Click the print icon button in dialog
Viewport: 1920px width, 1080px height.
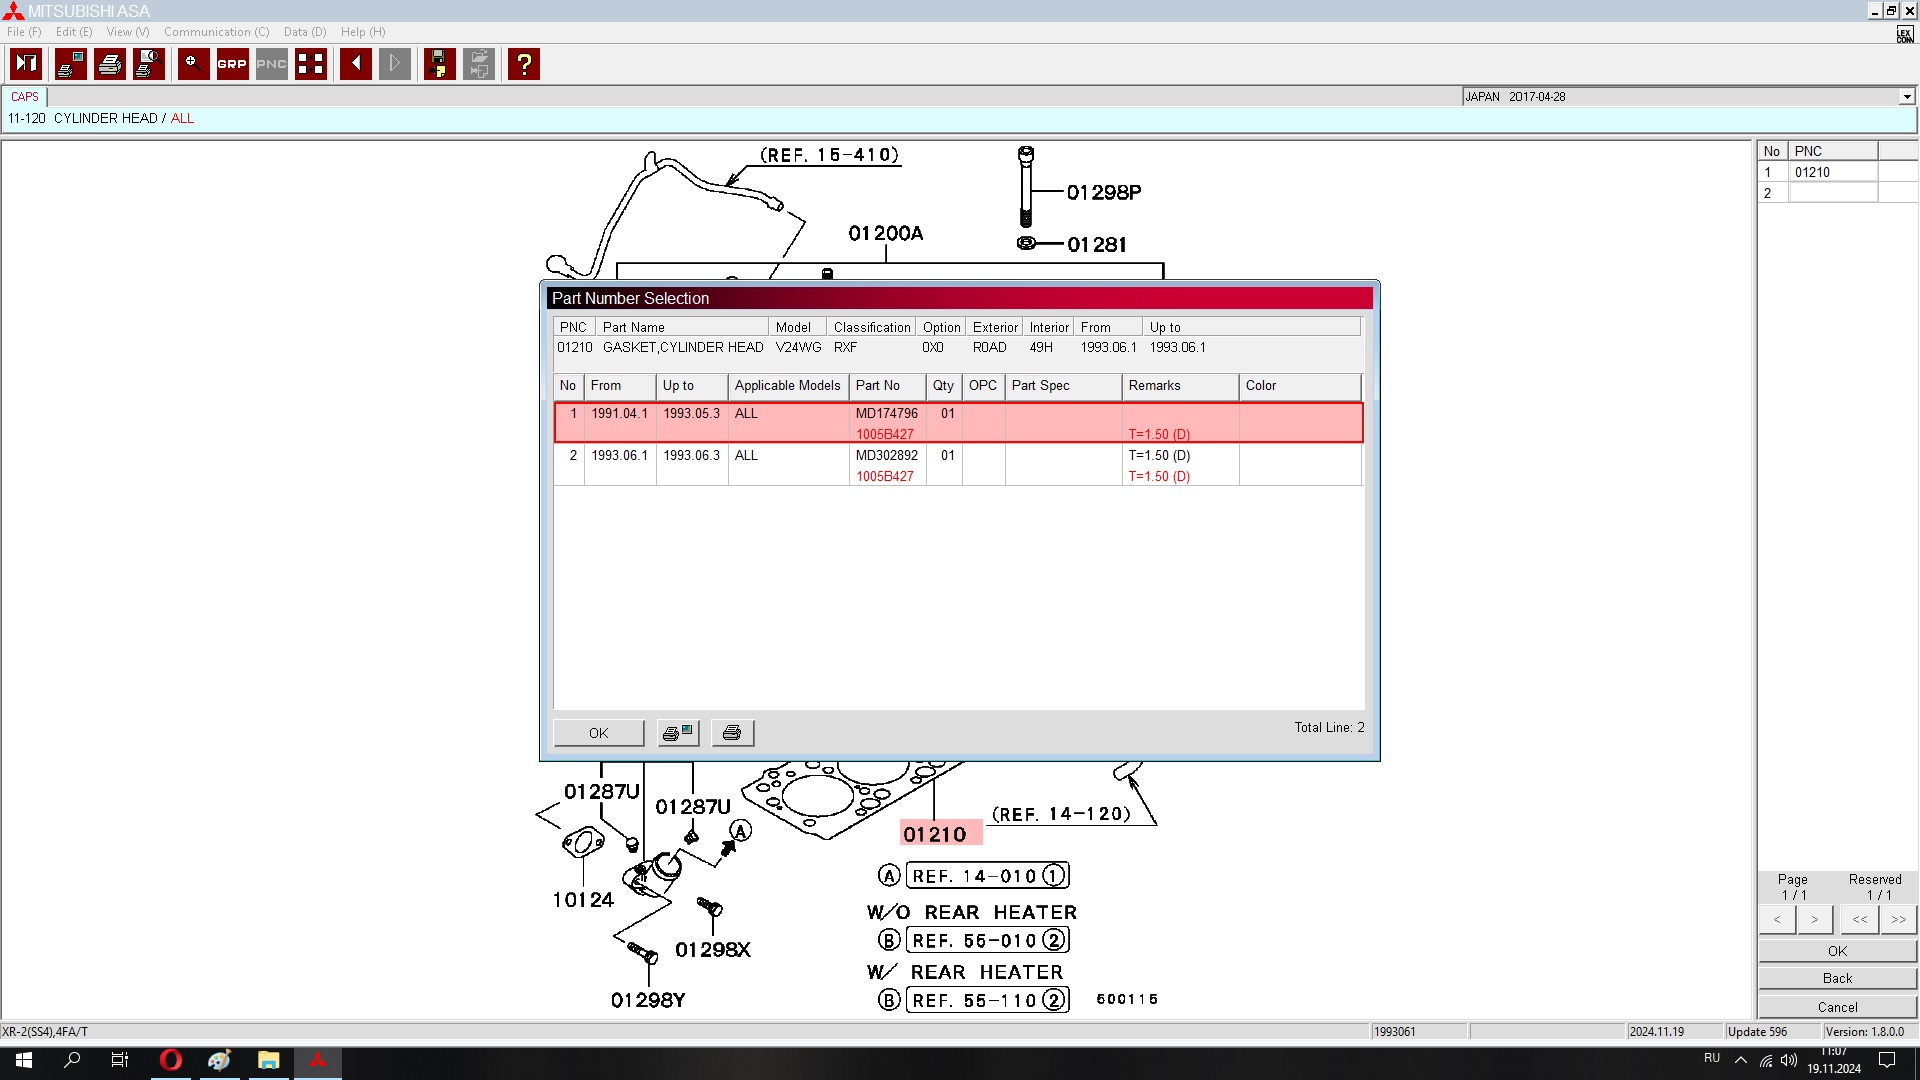732,733
